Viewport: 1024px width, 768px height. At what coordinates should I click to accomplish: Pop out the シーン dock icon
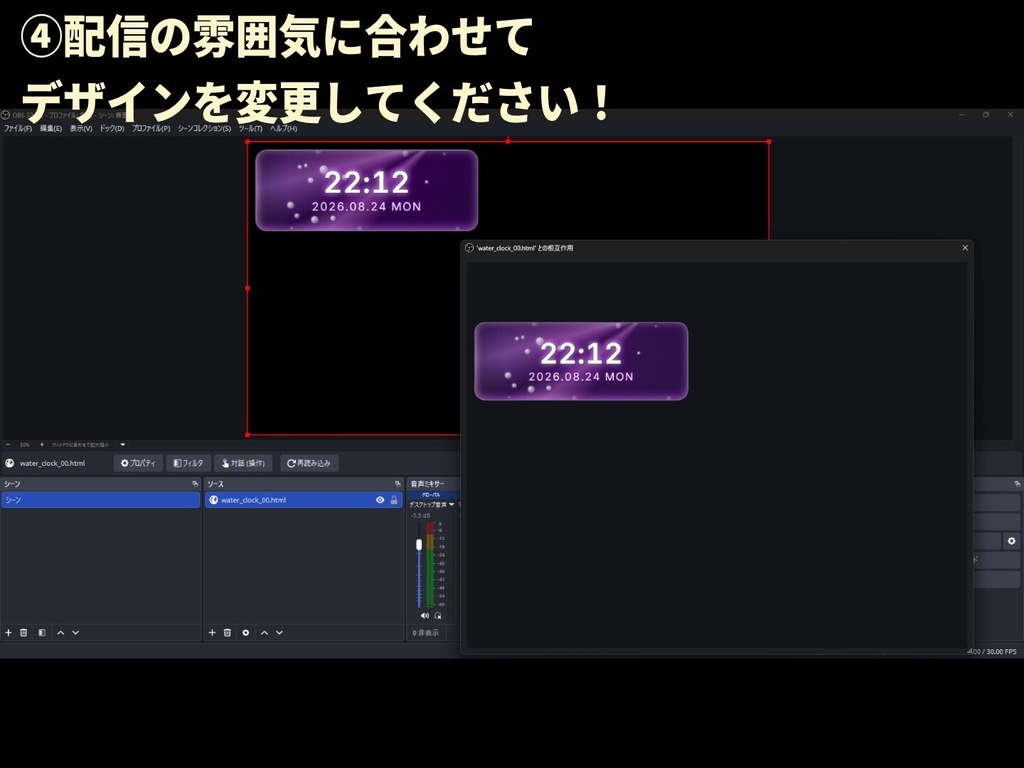coord(195,484)
